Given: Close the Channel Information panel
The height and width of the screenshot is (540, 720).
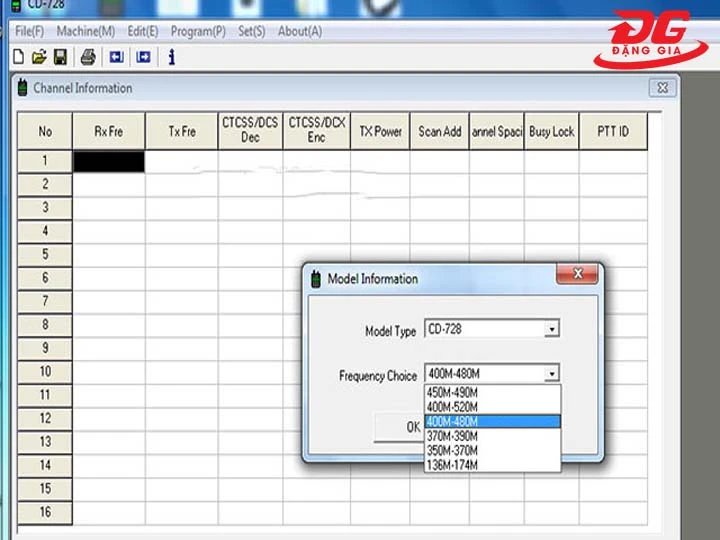Looking at the screenshot, I should coord(659,88).
